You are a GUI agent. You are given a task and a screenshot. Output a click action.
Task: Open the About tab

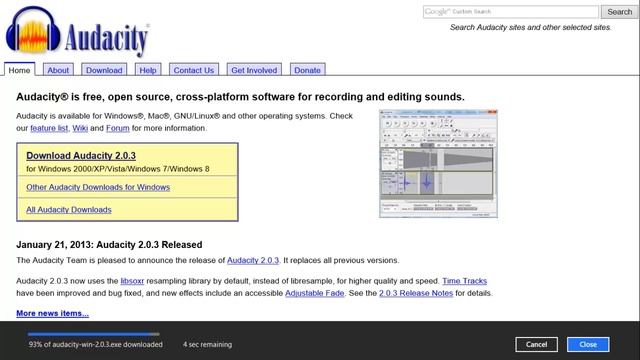58,70
